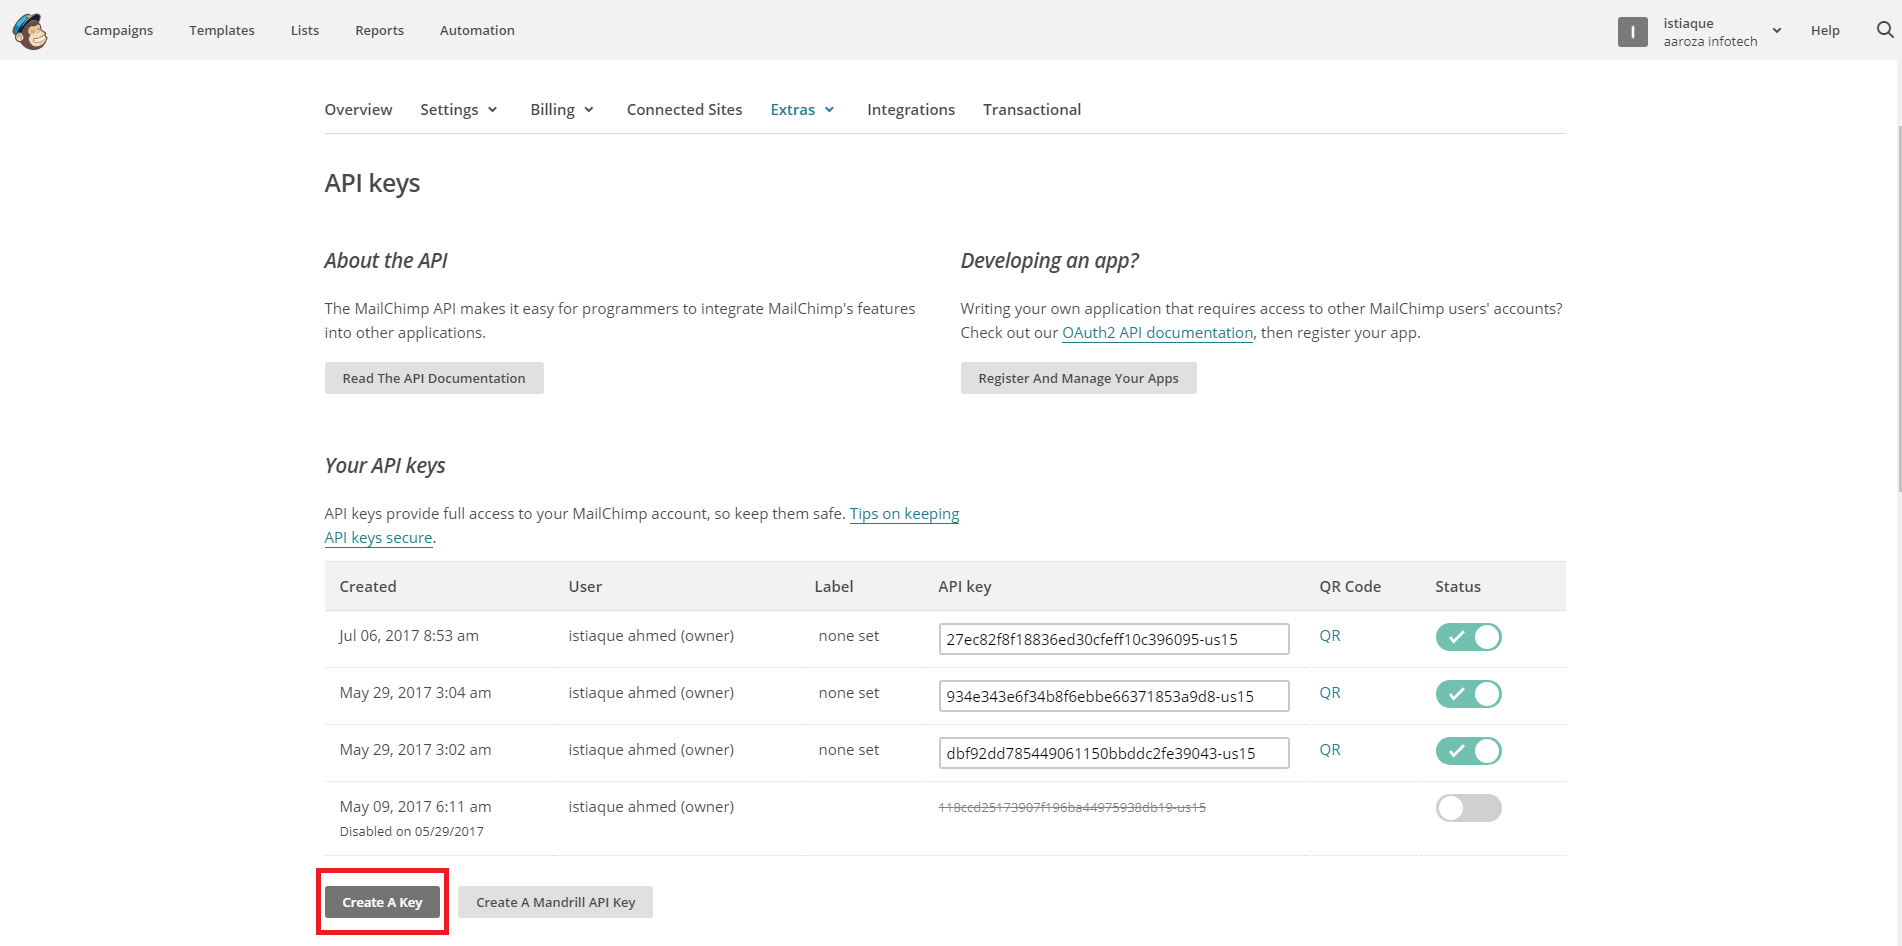The width and height of the screenshot is (1902, 946).
Task: Open QR code for May 29 3:02 key
Action: 1329,750
